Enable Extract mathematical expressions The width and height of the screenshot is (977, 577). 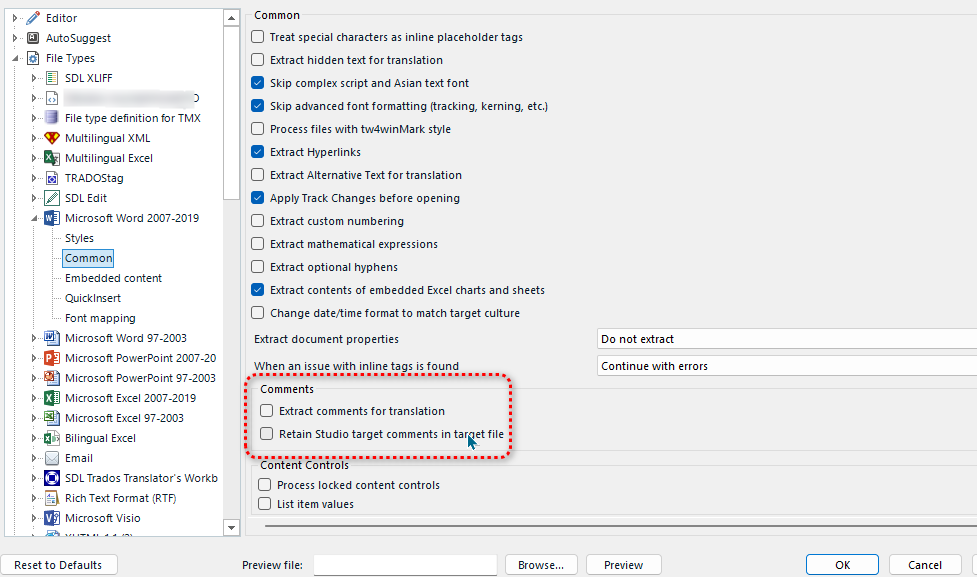[x=257, y=244]
